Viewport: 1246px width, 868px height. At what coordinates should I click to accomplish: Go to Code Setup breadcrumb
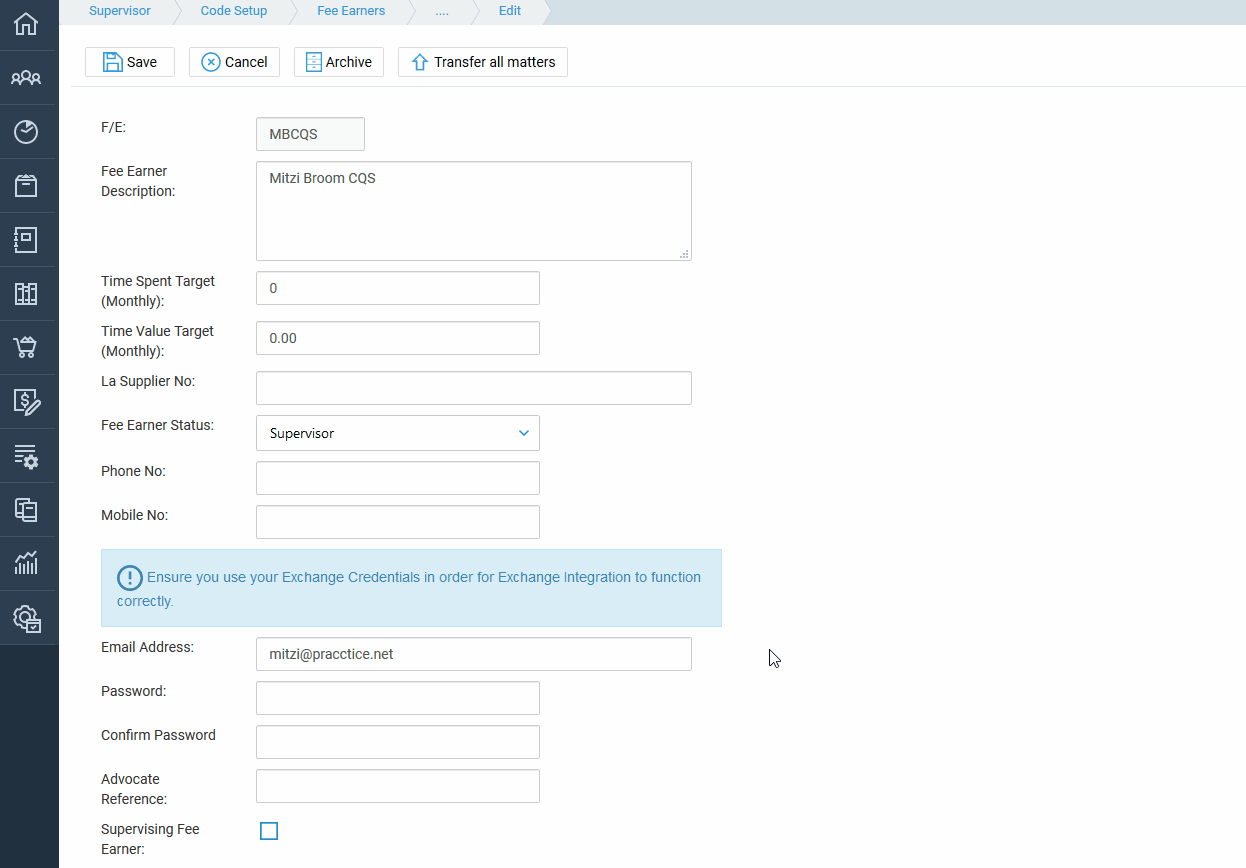click(x=234, y=11)
